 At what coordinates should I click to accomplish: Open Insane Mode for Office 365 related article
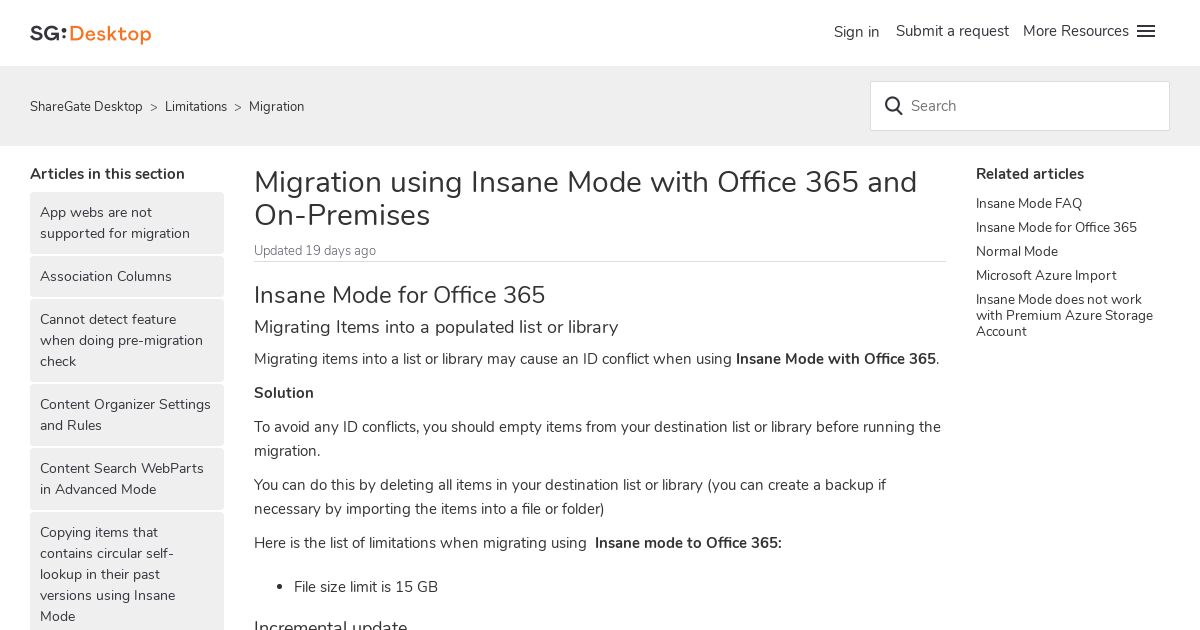point(1056,227)
